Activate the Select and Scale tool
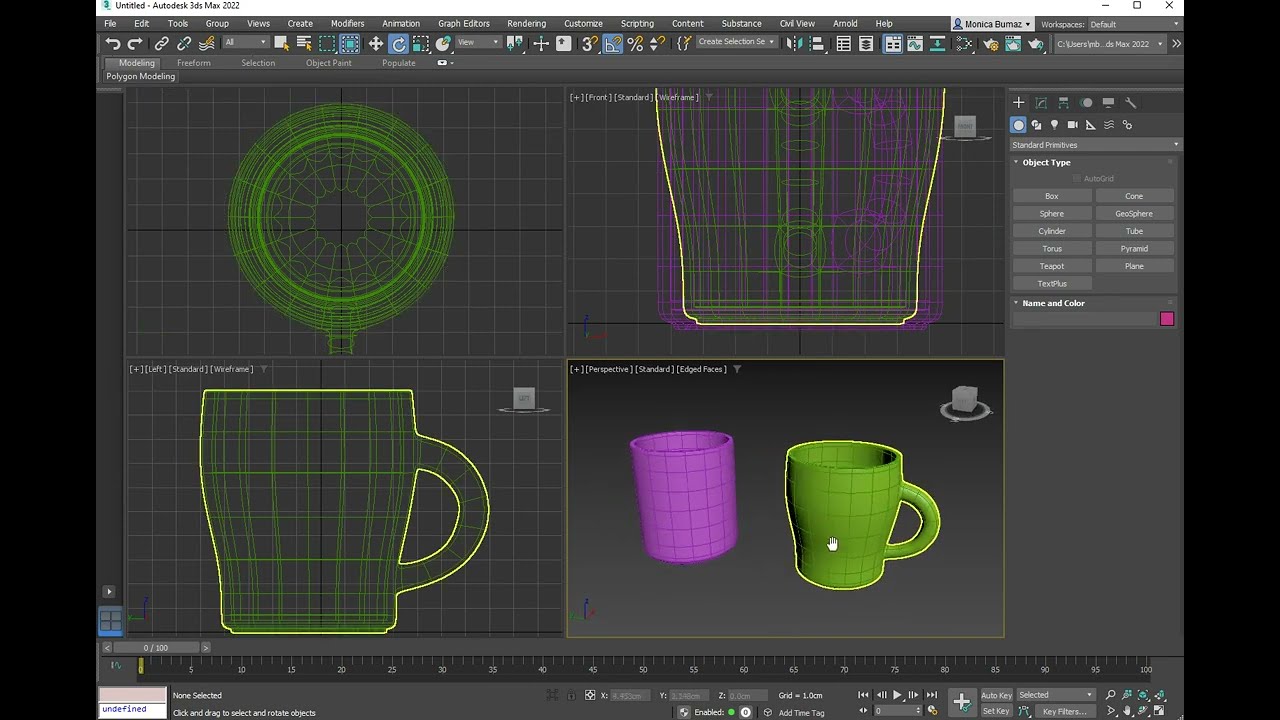The width and height of the screenshot is (1280, 720). point(421,43)
